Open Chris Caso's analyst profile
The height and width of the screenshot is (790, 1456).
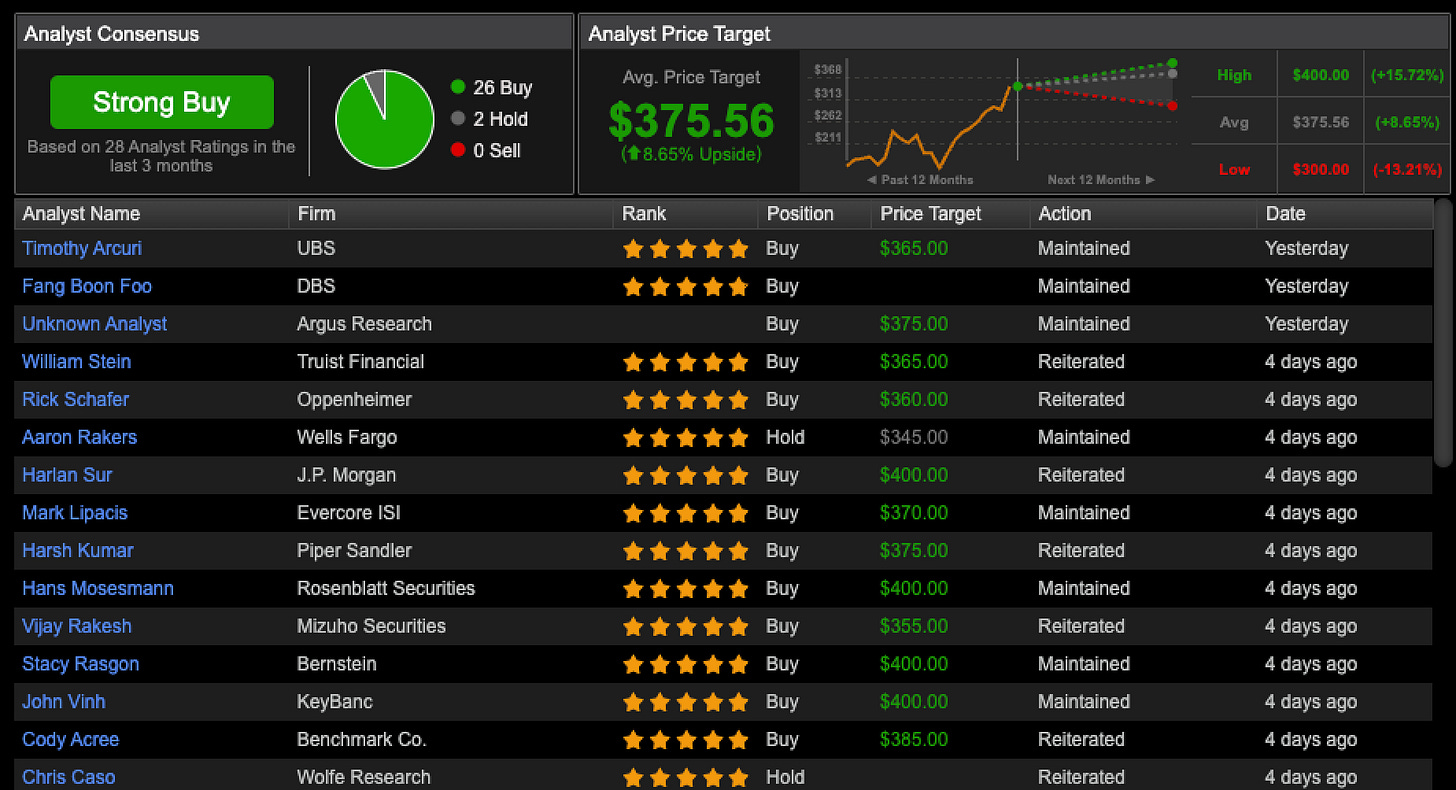click(68, 777)
